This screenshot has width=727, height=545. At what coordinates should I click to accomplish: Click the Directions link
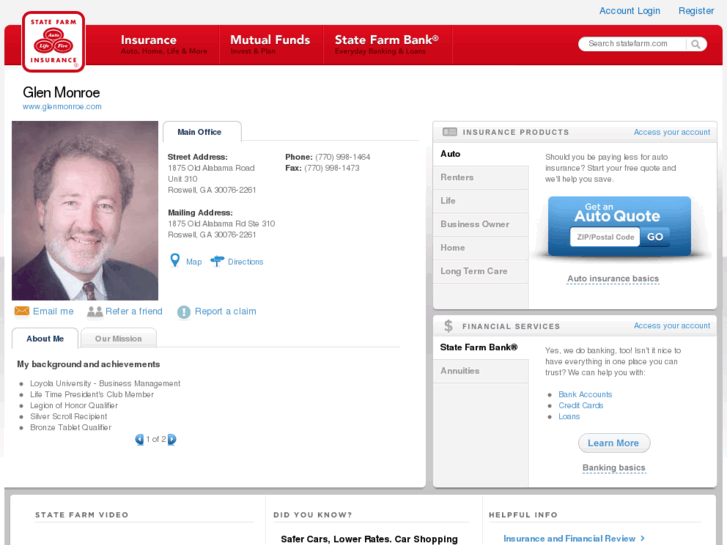[245, 262]
